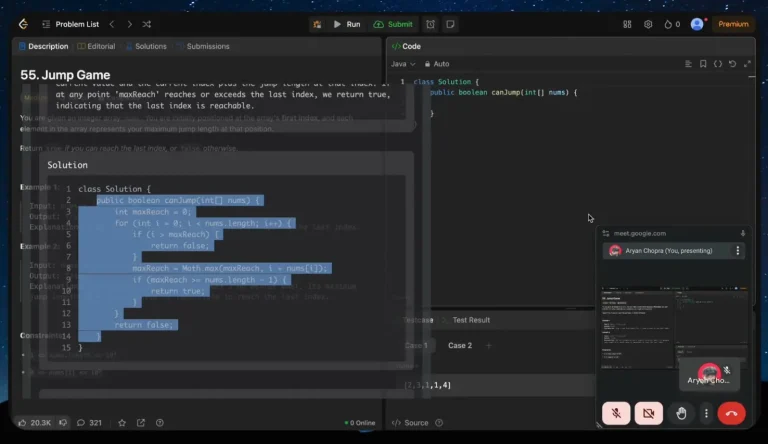The image size is (768, 444).
Task: Open help question mark in description footer
Action: point(160,422)
